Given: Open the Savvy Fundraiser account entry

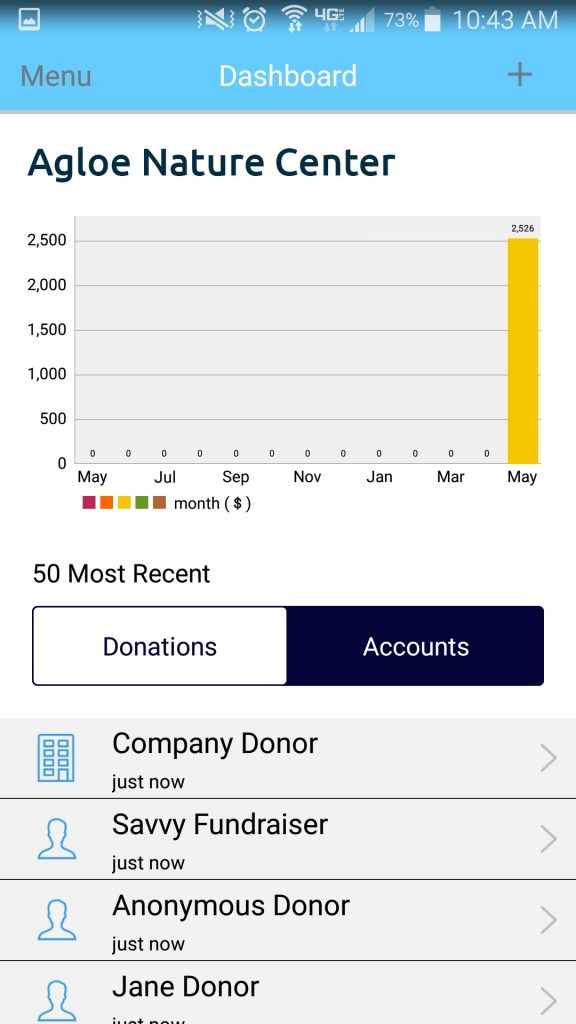Looking at the screenshot, I should click(x=288, y=839).
